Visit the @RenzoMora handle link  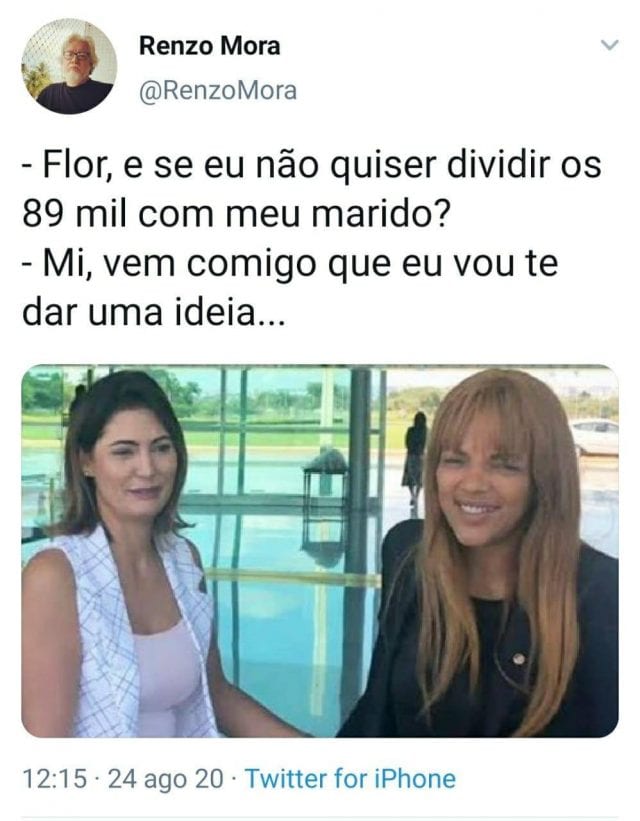[x=218, y=91]
